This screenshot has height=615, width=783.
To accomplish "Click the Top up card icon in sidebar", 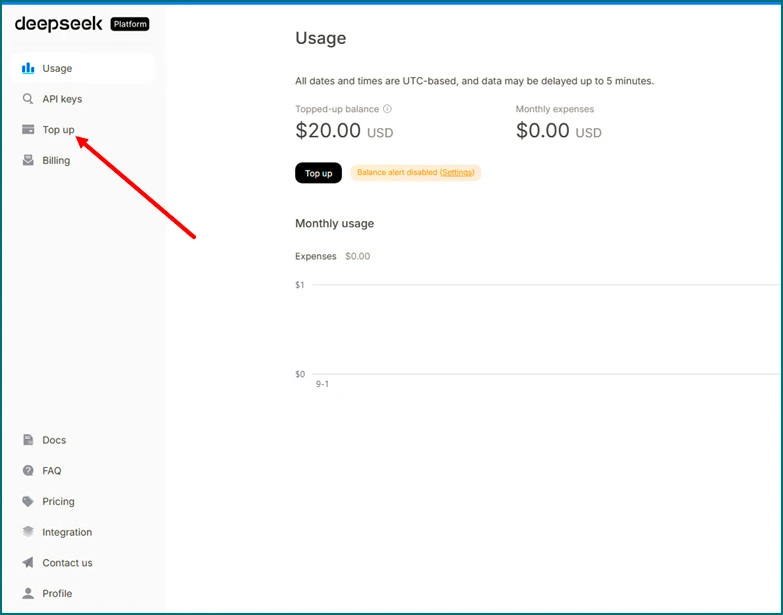I will (x=28, y=130).
